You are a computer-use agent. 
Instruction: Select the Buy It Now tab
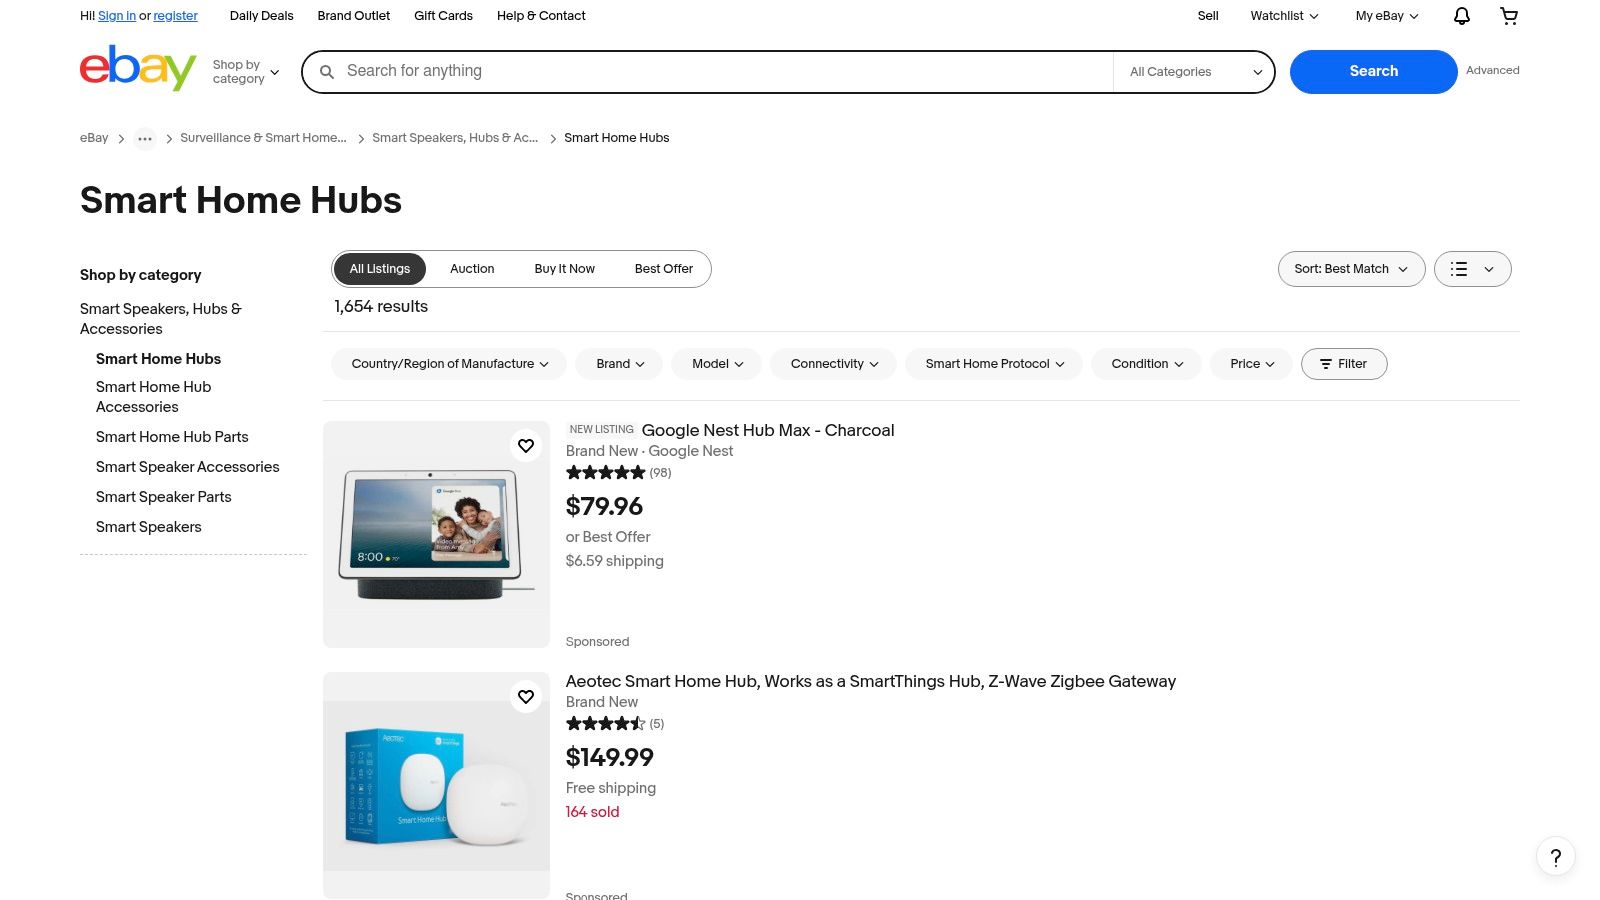[x=564, y=269]
